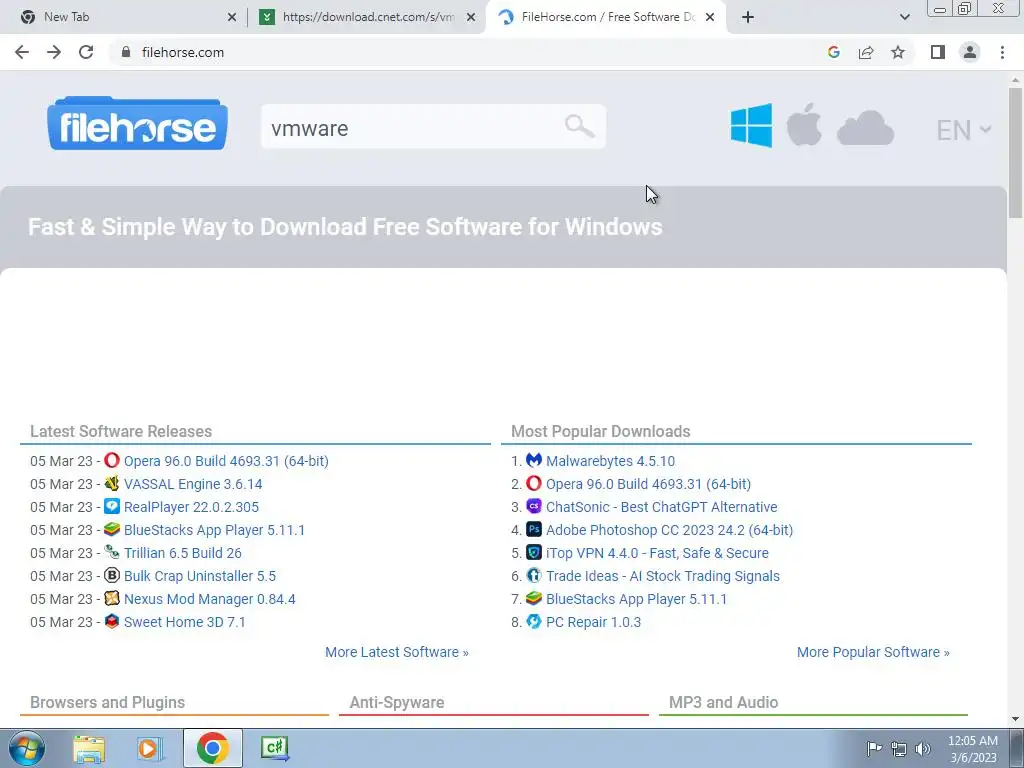The image size is (1024, 768).
Task: Open Adobe Photoshop CC 2023 24.2 link
Action: coord(669,530)
